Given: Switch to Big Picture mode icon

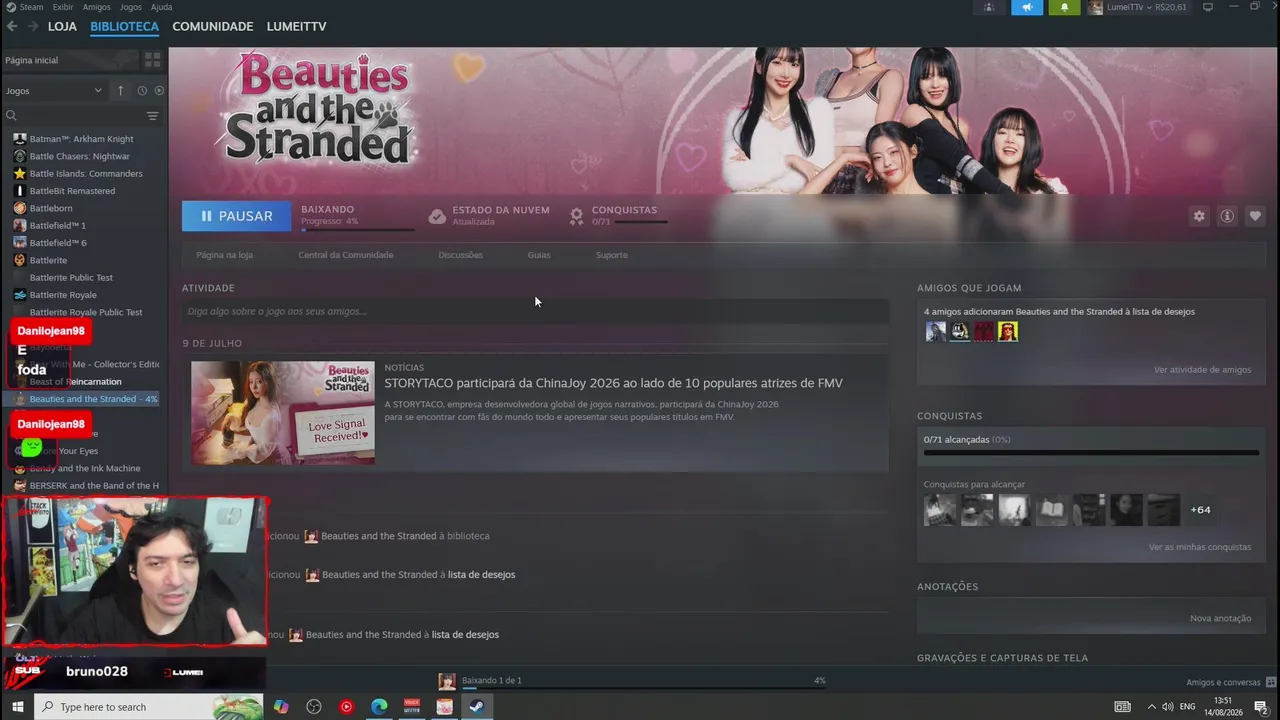Looking at the screenshot, I should click(x=1208, y=7).
